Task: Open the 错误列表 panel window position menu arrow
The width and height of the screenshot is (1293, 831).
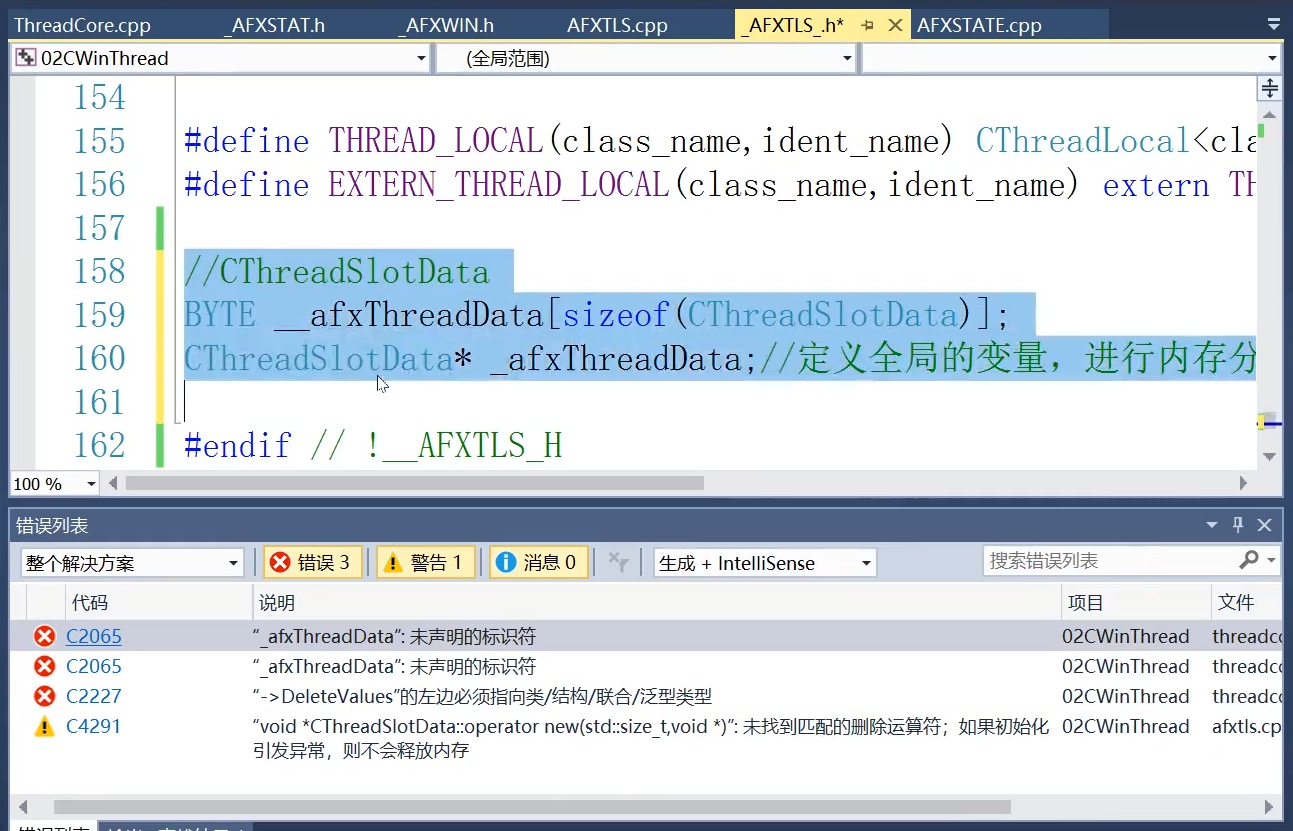Action: [1212, 525]
